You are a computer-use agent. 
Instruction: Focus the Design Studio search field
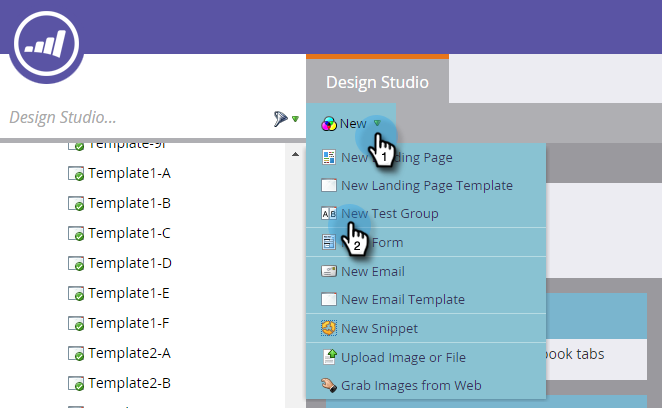point(135,117)
